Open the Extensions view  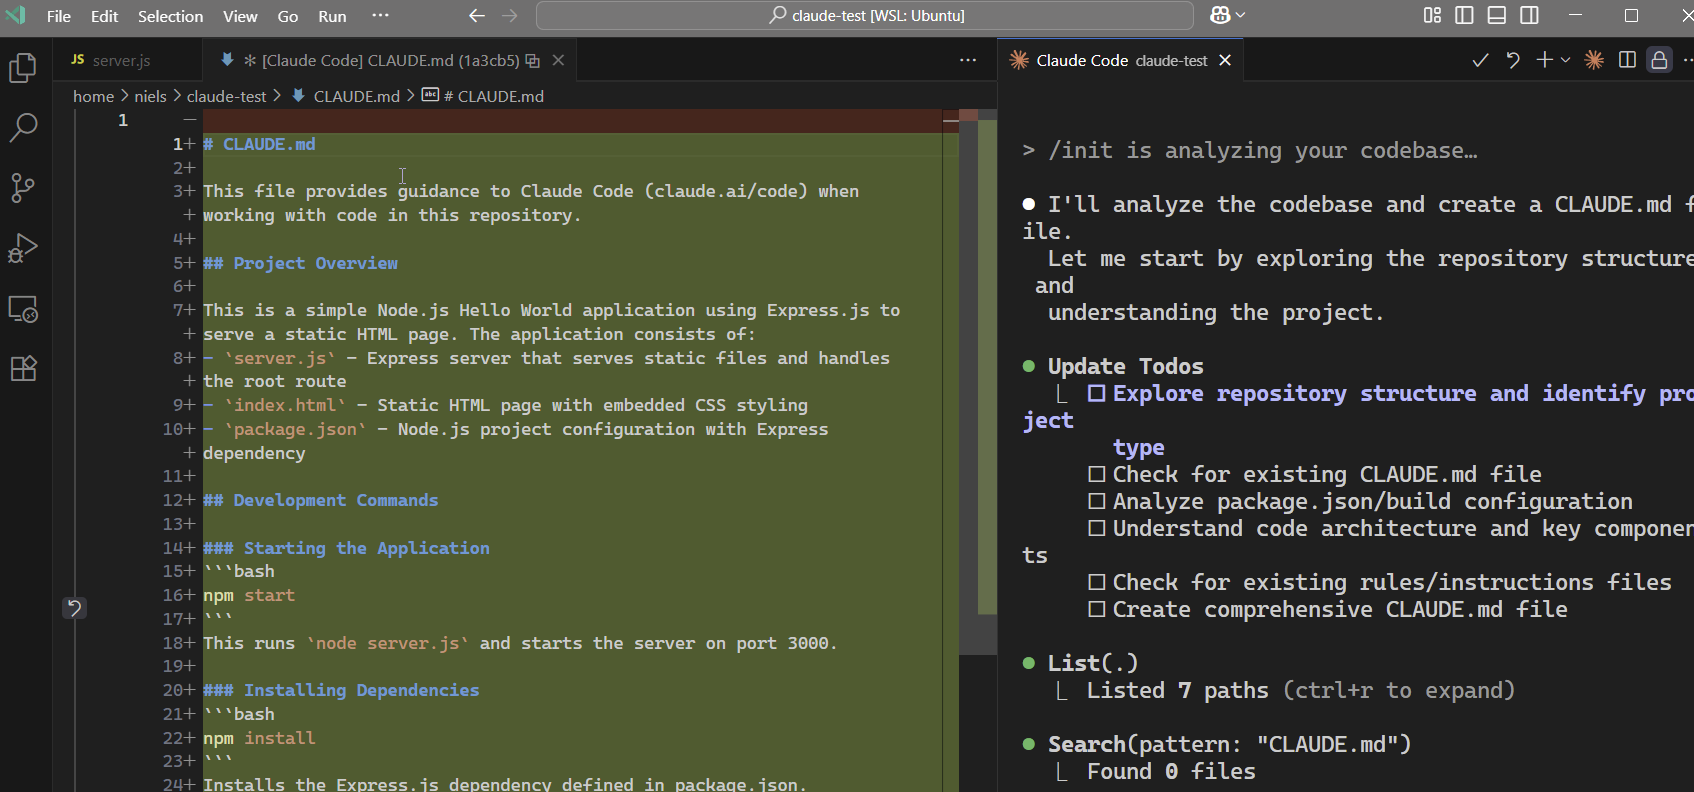(23, 369)
